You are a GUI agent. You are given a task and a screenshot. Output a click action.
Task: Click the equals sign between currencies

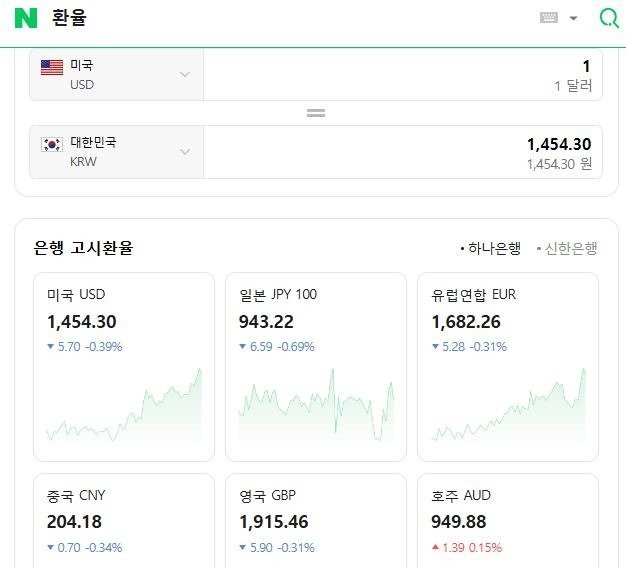316,113
